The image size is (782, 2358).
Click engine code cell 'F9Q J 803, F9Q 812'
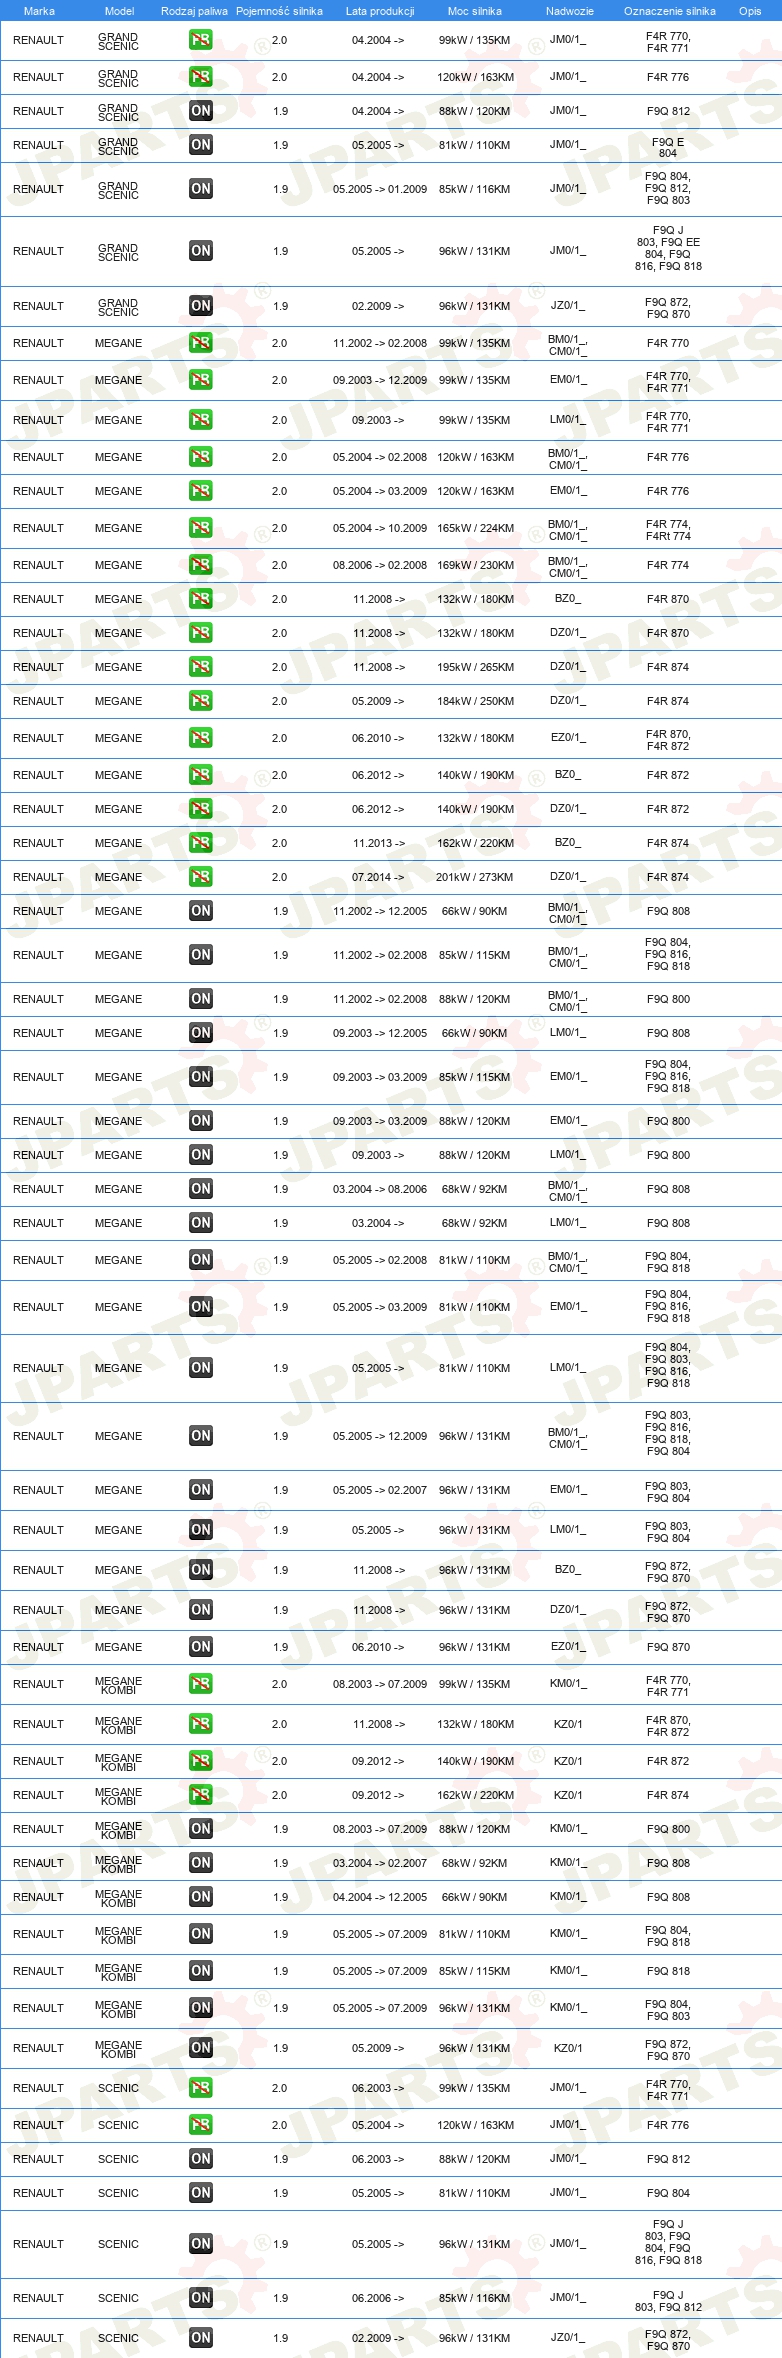(x=668, y=2301)
